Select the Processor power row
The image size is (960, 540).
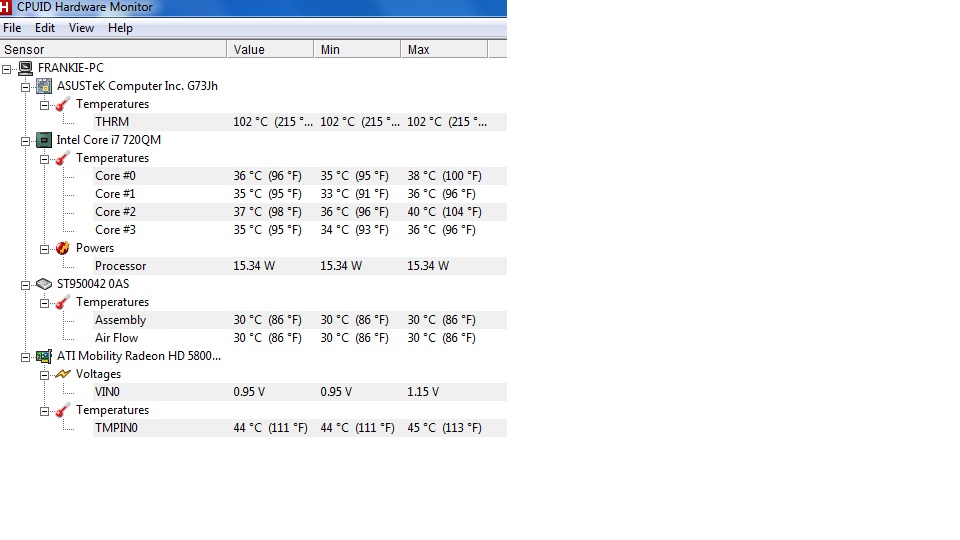(300, 266)
